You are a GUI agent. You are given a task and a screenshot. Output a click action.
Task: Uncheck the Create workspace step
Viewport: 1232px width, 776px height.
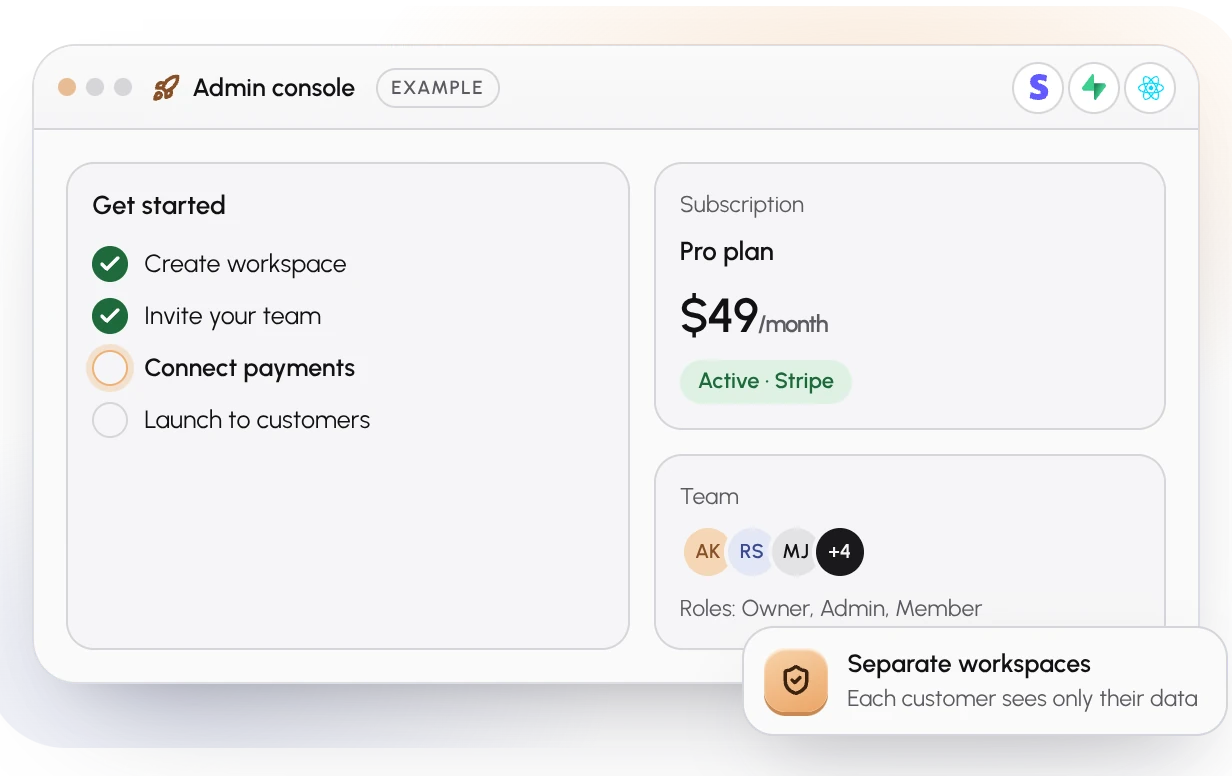[x=110, y=264]
